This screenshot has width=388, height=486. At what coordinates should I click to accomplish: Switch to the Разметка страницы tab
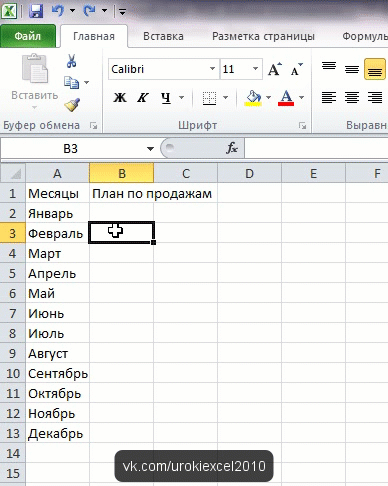tap(263, 36)
